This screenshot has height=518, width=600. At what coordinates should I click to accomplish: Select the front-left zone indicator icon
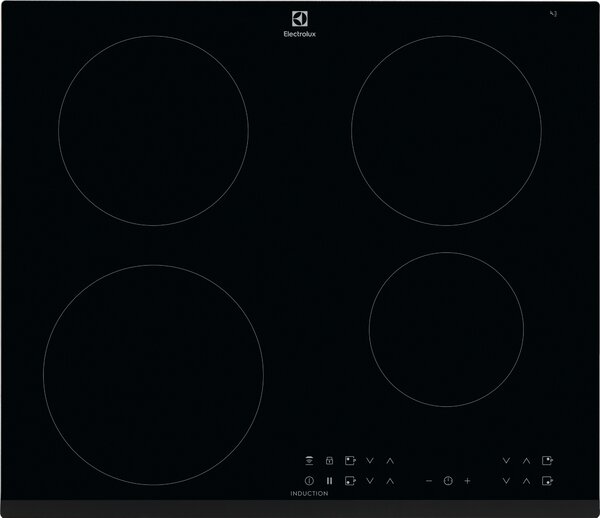pos(350,481)
